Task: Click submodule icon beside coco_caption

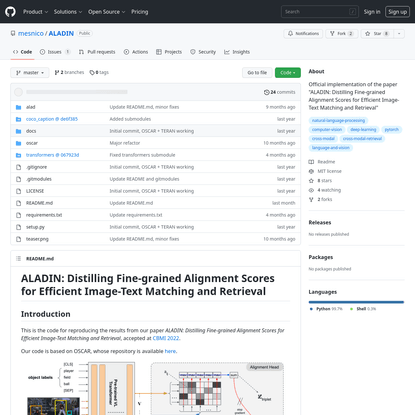Action: 18,119
